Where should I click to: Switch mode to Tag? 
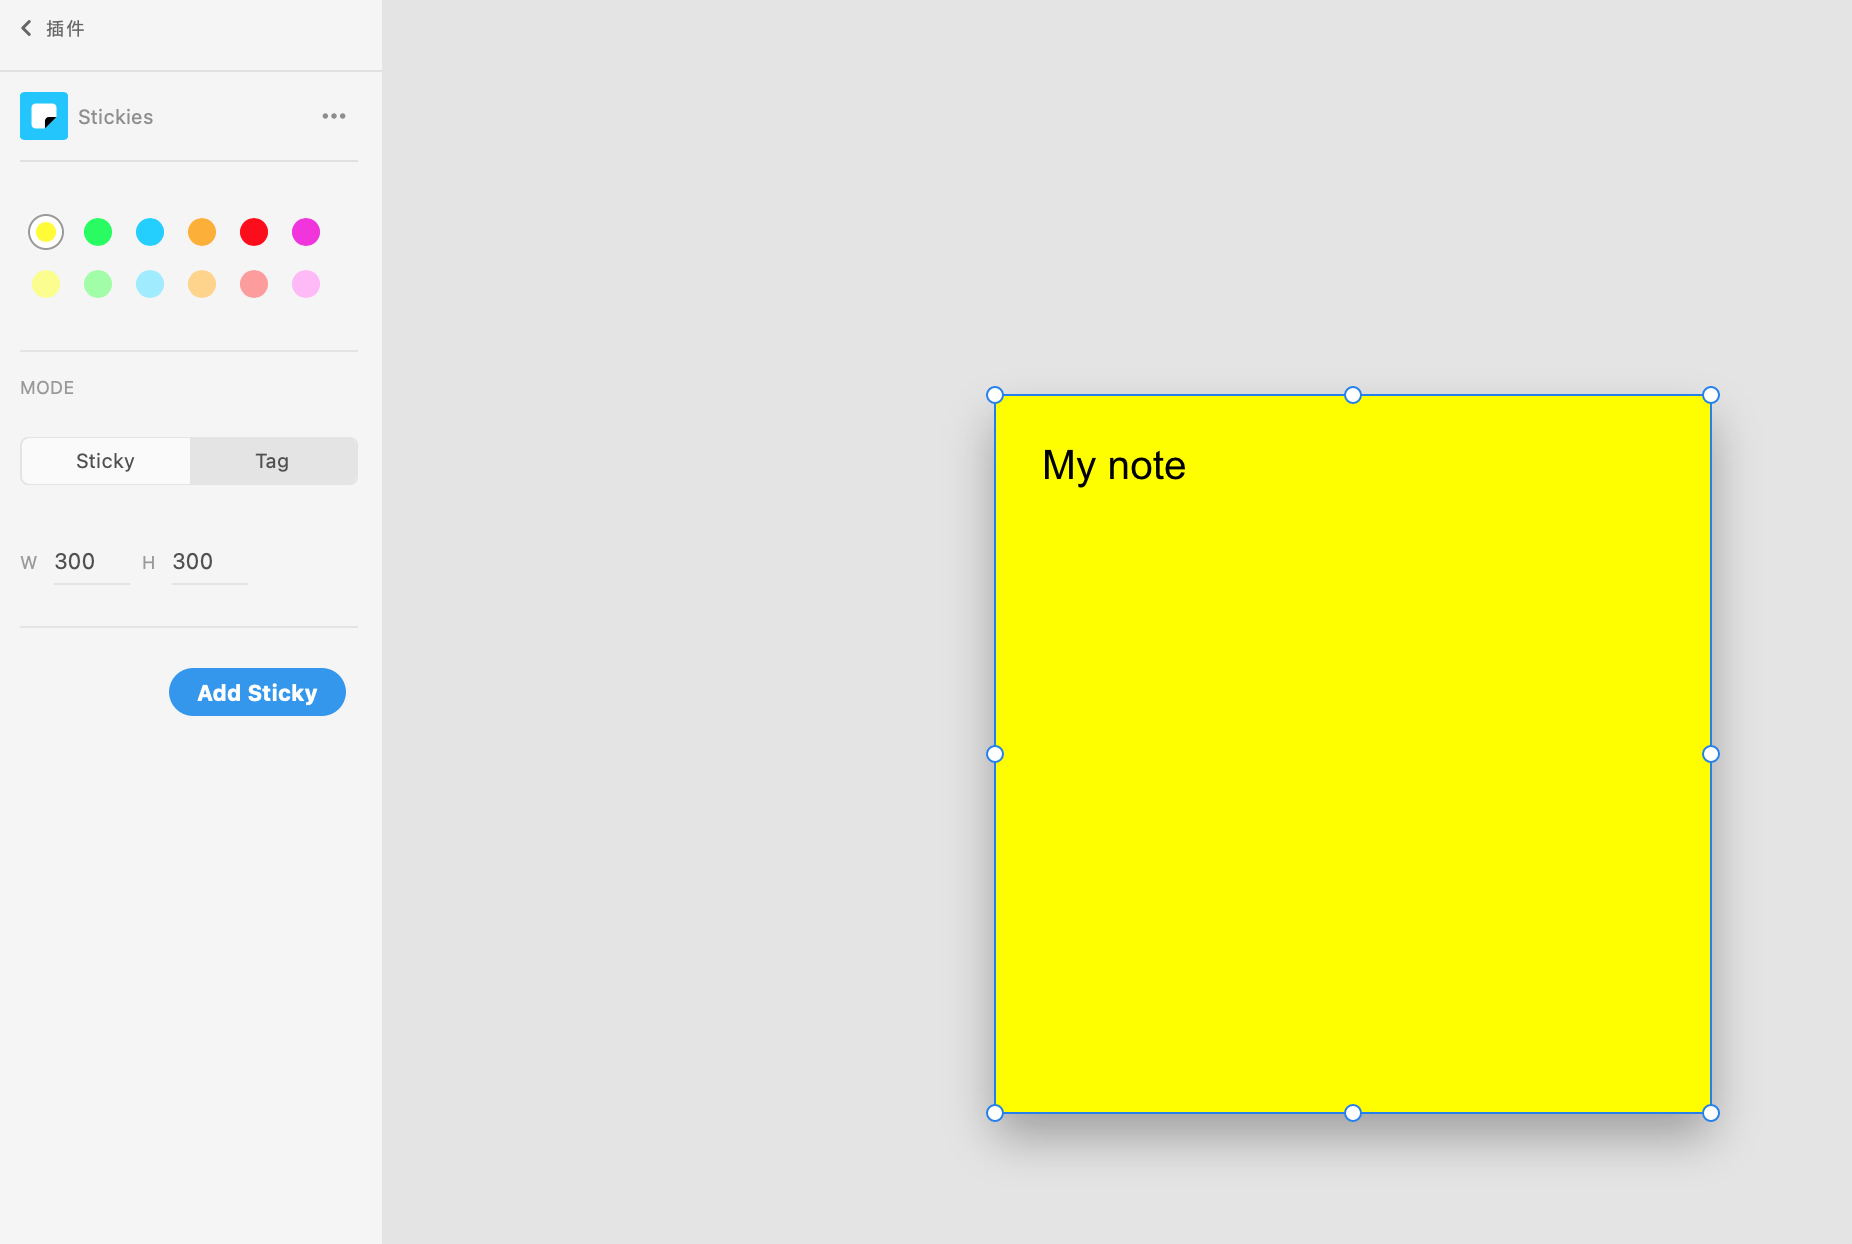click(x=272, y=461)
